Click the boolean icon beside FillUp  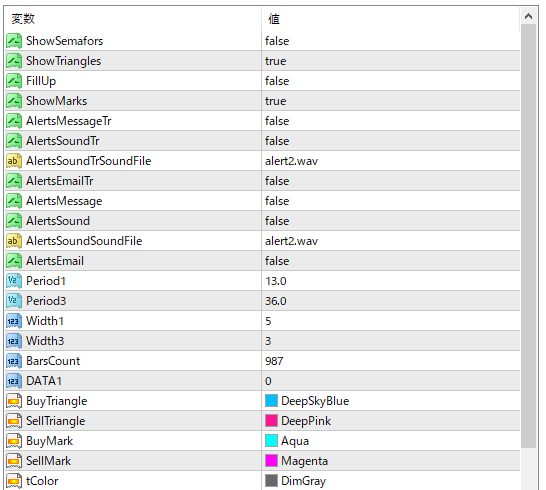point(14,81)
